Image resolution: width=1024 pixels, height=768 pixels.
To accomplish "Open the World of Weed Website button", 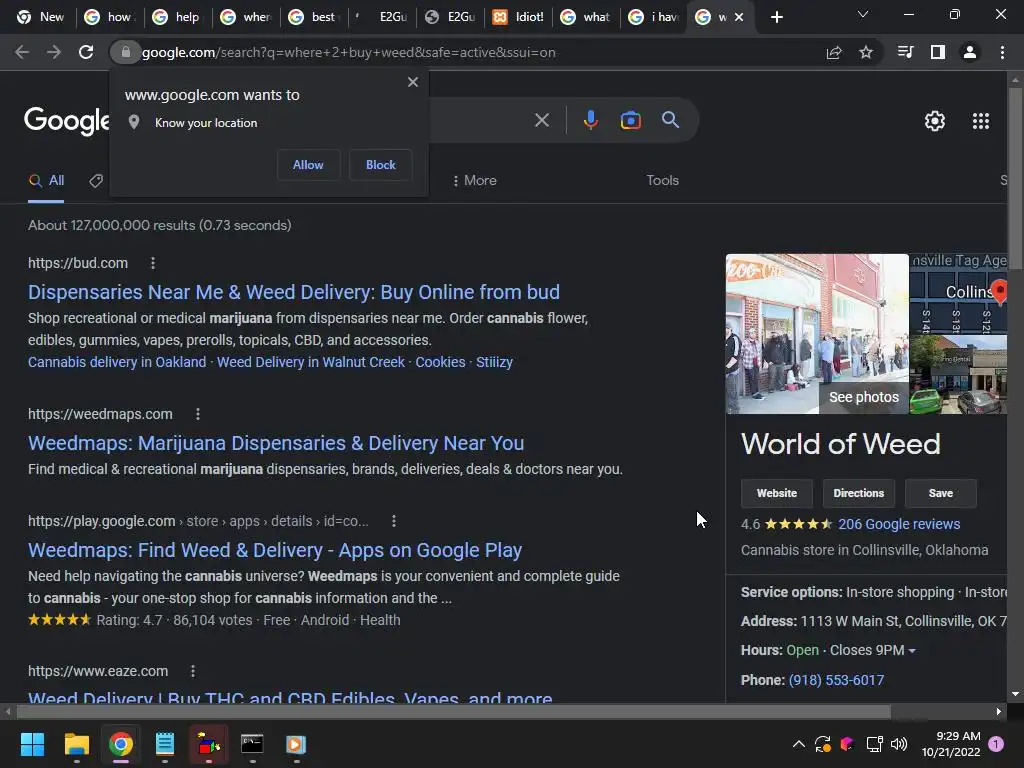I will pos(776,493).
